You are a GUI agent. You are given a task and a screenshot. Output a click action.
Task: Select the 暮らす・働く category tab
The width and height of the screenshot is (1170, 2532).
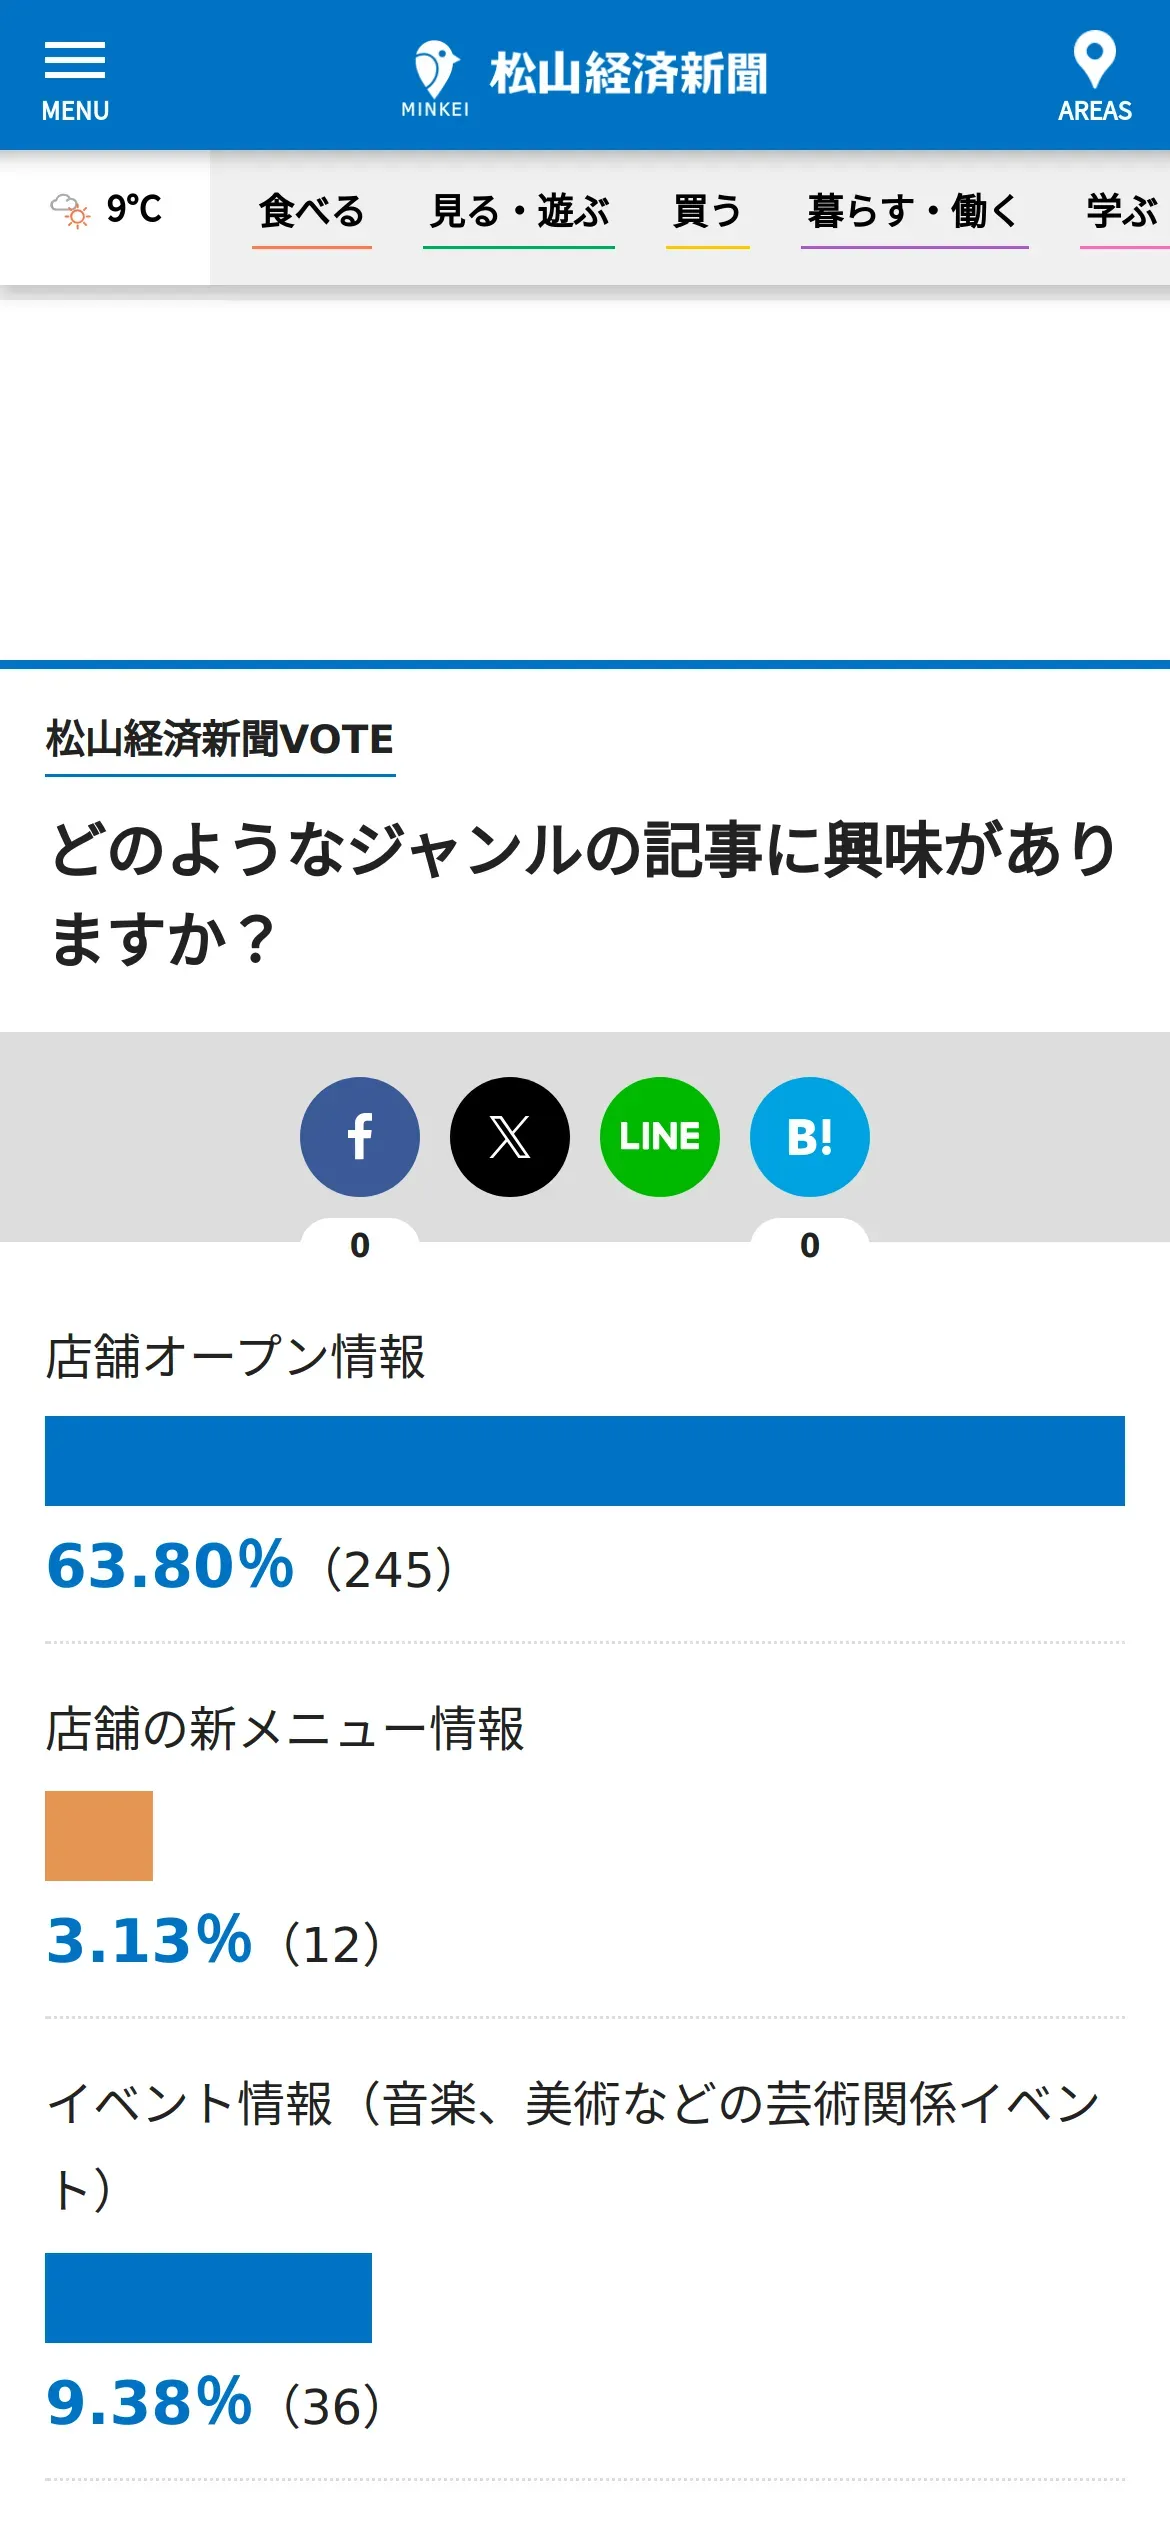coord(915,214)
